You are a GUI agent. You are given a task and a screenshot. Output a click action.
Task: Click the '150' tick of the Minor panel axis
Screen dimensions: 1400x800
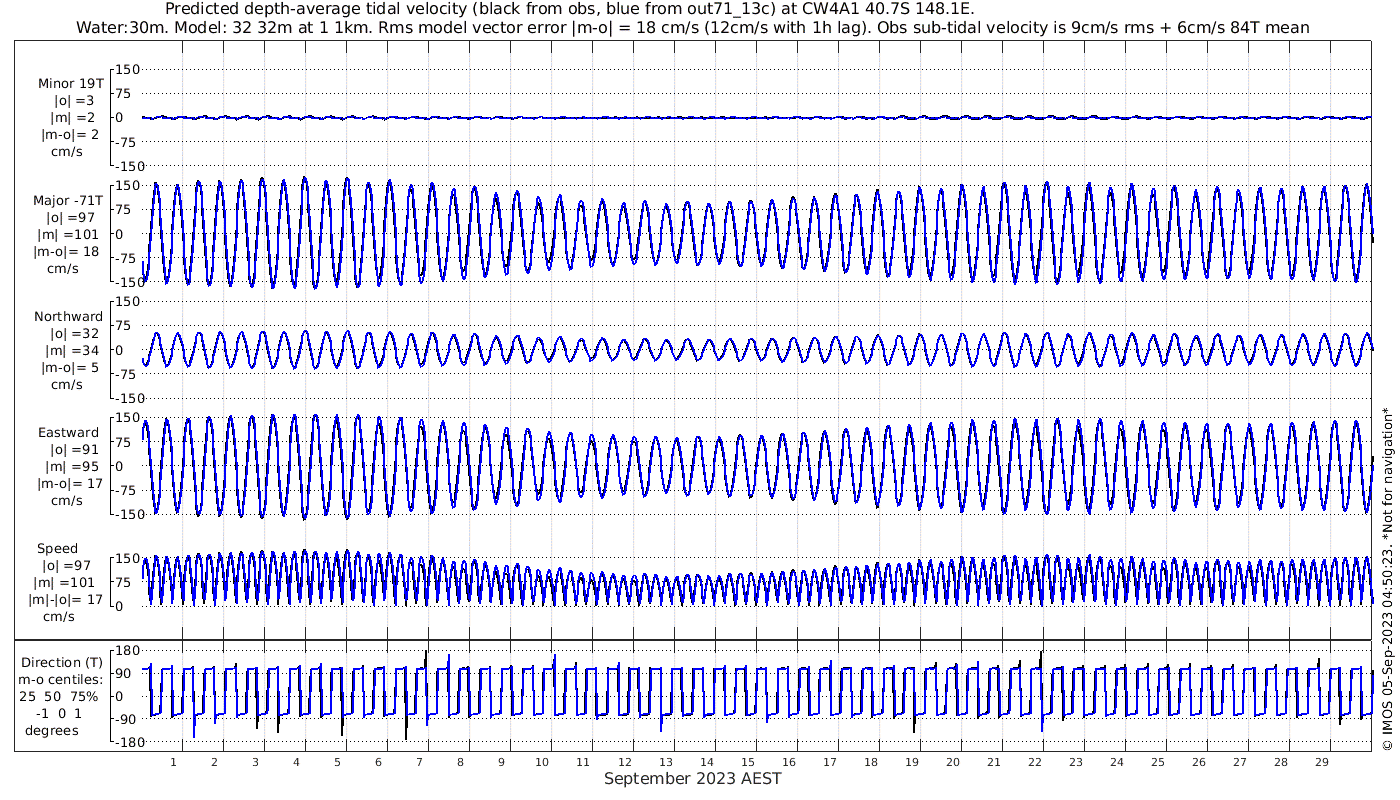[128, 70]
